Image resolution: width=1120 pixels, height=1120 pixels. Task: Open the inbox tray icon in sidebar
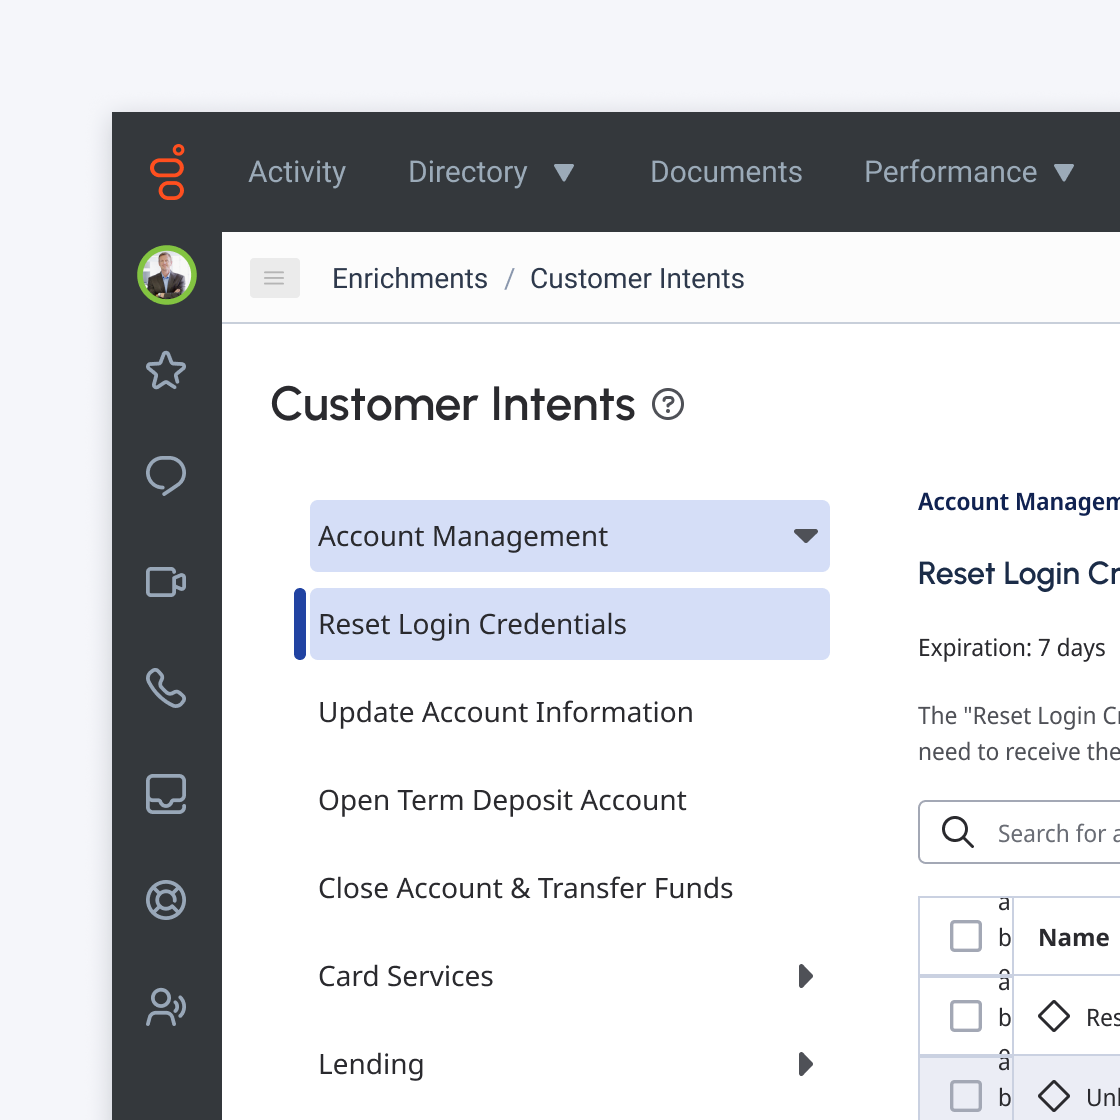(x=166, y=794)
